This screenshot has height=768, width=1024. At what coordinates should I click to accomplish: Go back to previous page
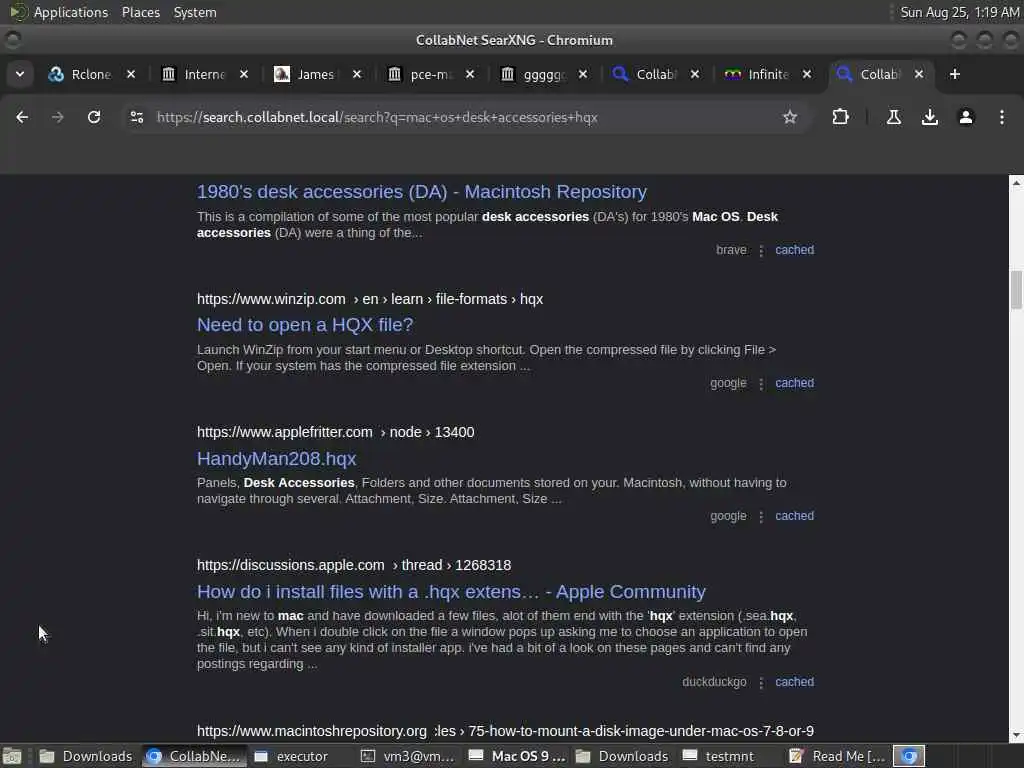[x=22, y=117]
